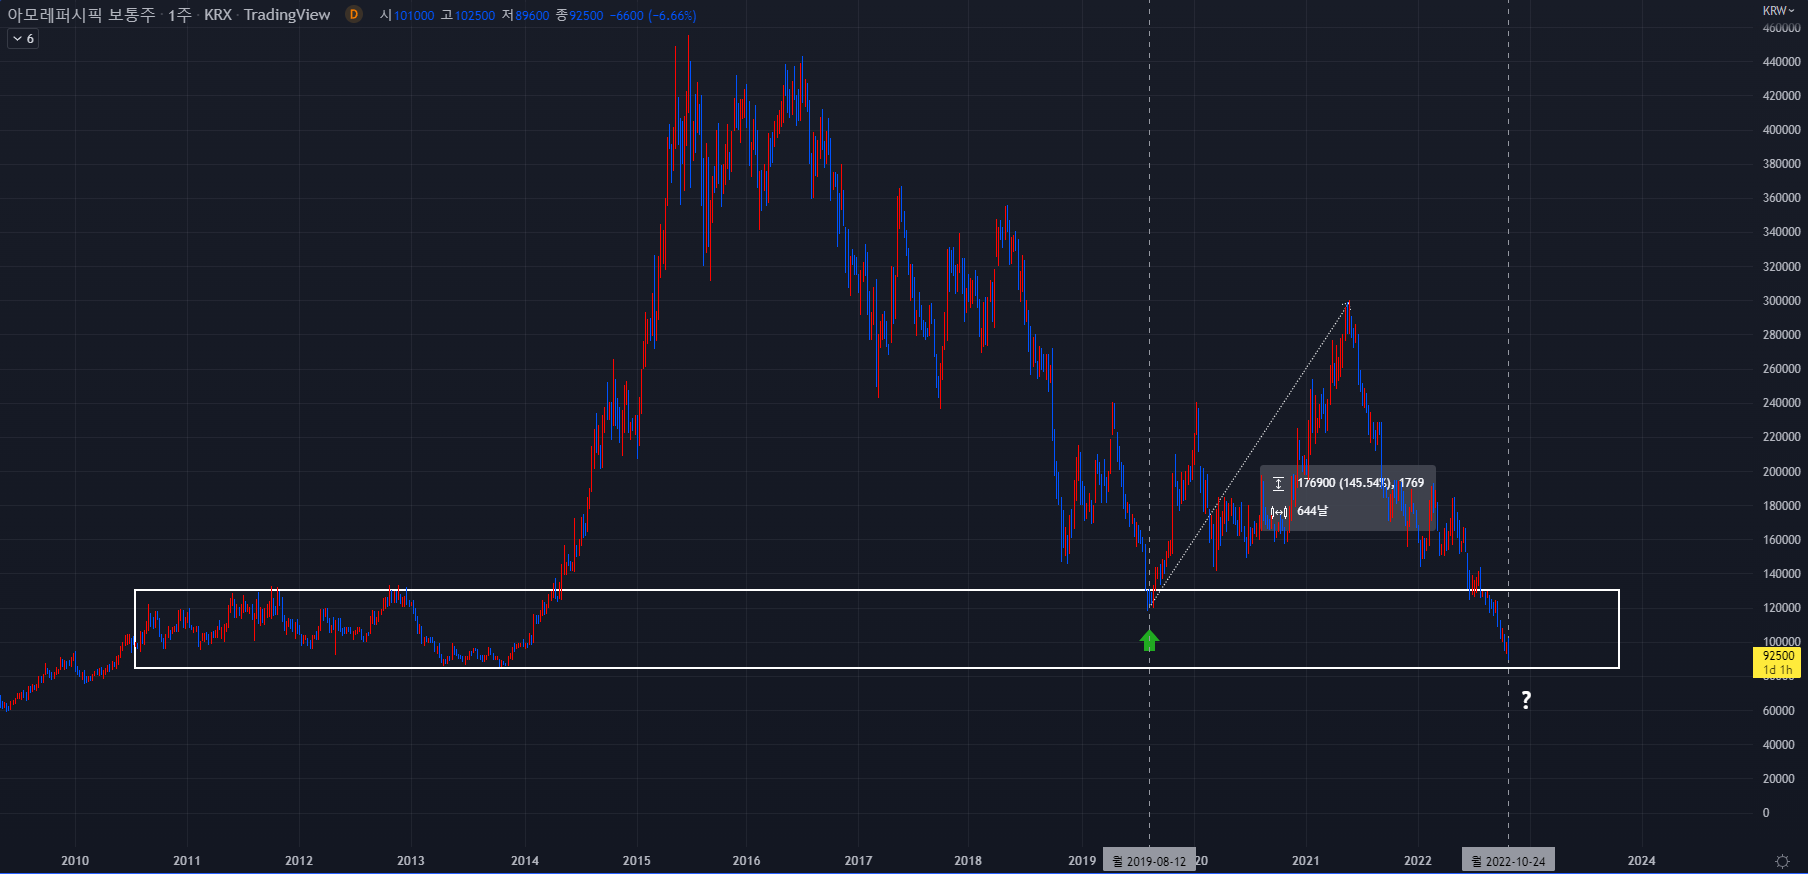Click the open value 101000 in legend
Screen dimensions: 1808x874
click(414, 15)
